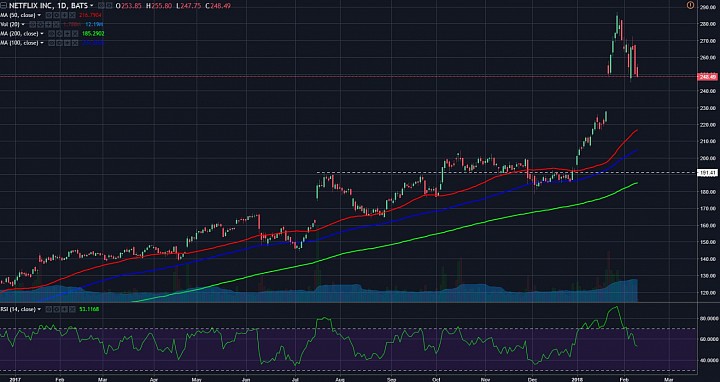The image size is (720, 382).
Task: Click the close value 248.49 in header
Action: (220, 6)
